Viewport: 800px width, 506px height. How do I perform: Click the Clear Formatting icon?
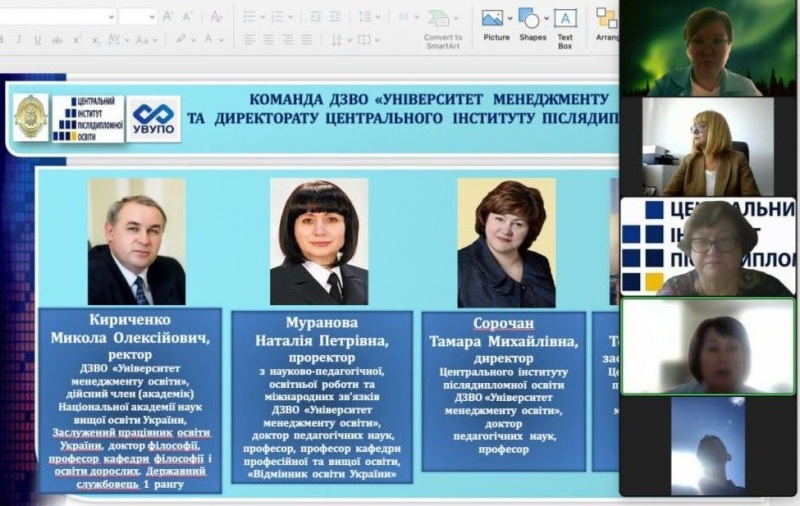click(x=216, y=16)
